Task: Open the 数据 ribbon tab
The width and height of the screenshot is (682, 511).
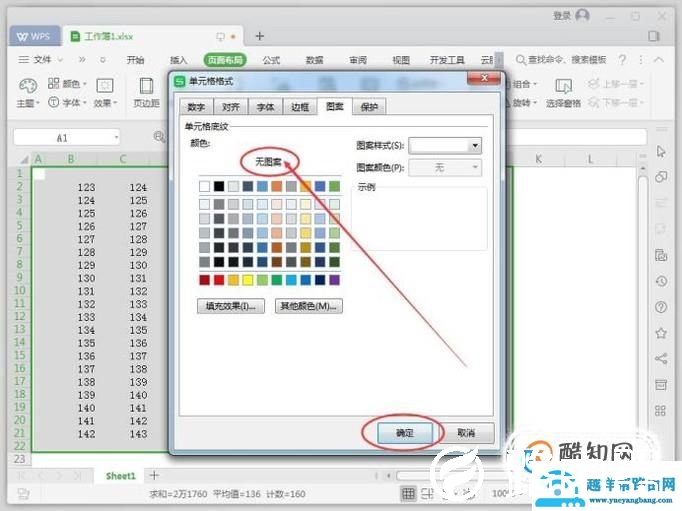Action: [x=314, y=60]
